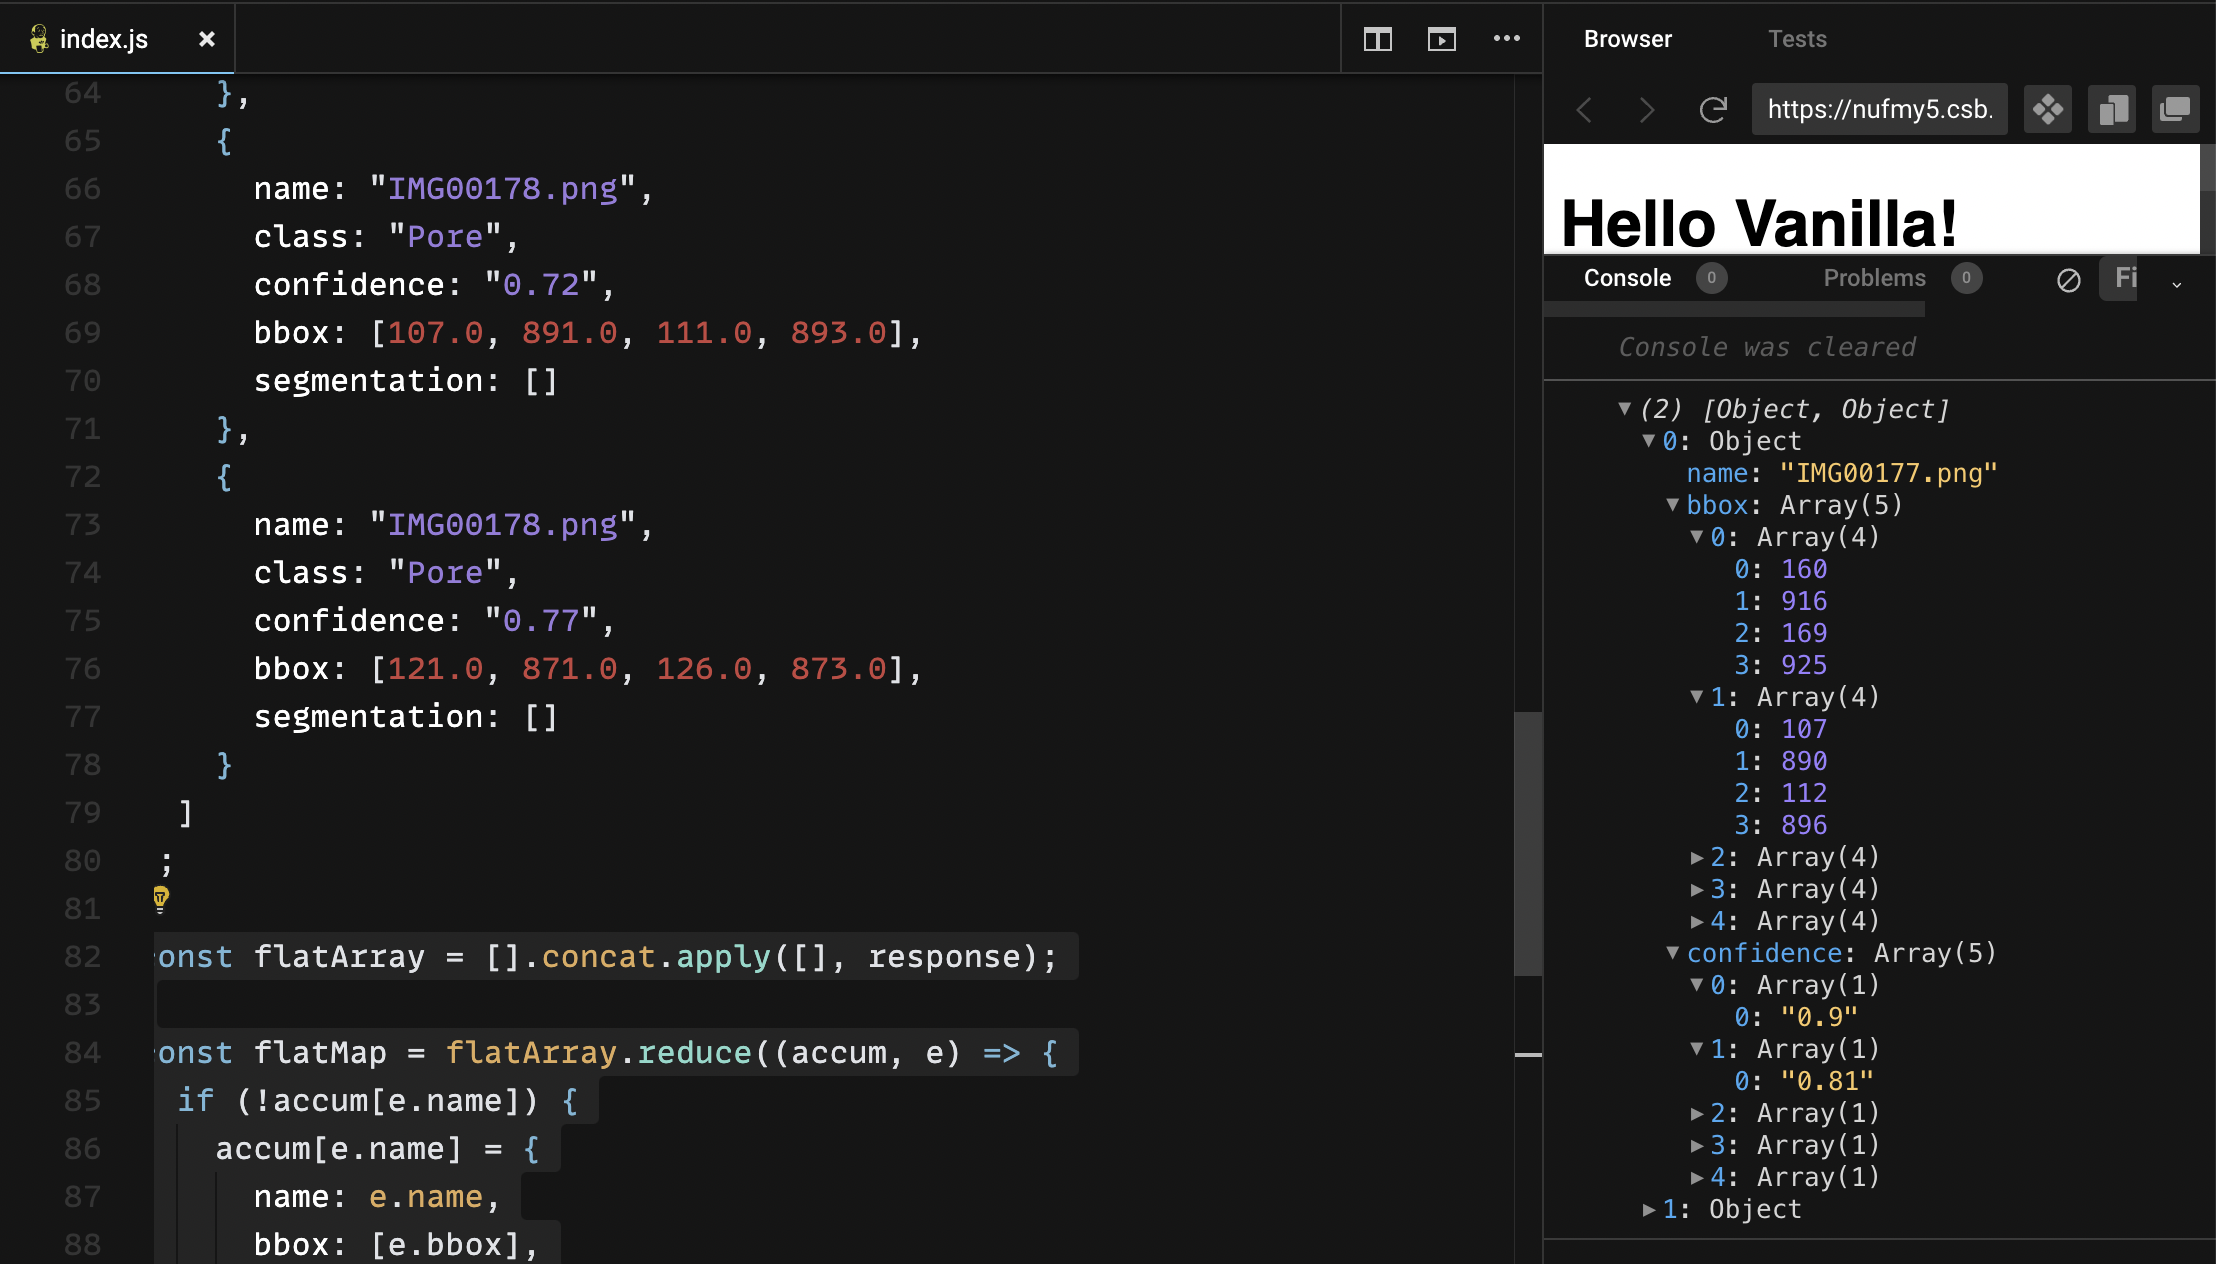
Task: Open the preview pane icon
Action: coord(1441,40)
